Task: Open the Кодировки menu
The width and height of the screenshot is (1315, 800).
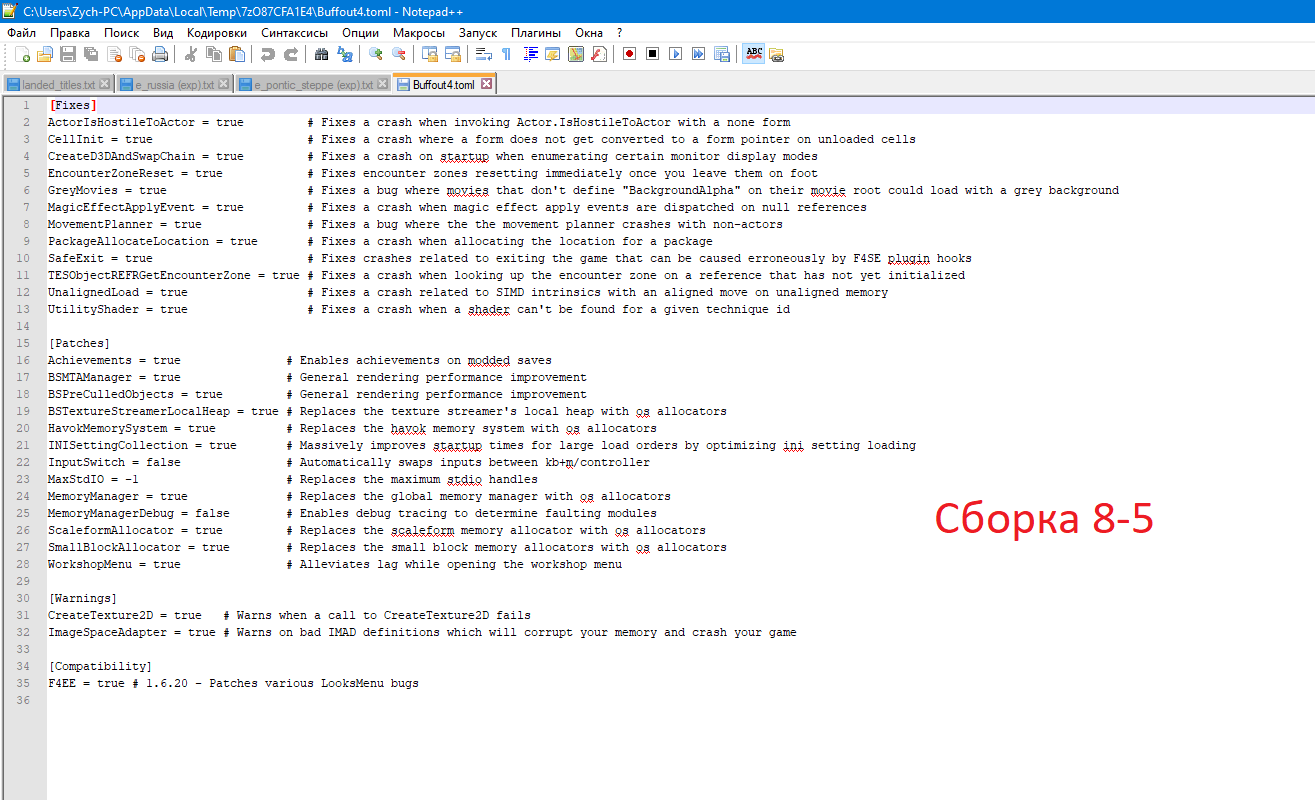Action: 216,33
